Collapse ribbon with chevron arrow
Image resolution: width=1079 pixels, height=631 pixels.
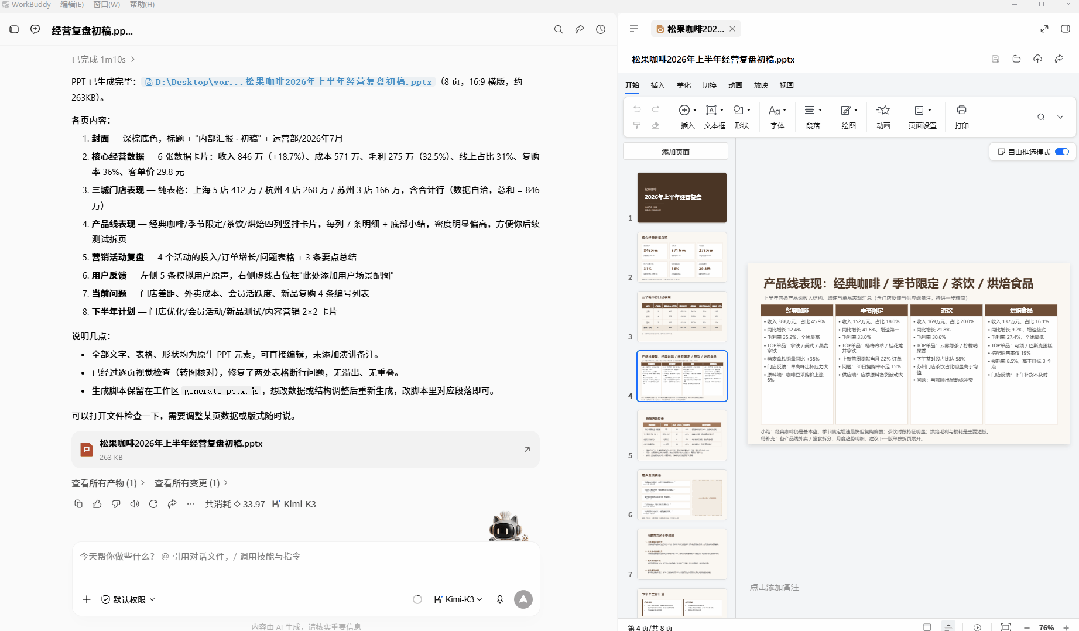[x=1060, y=116]
